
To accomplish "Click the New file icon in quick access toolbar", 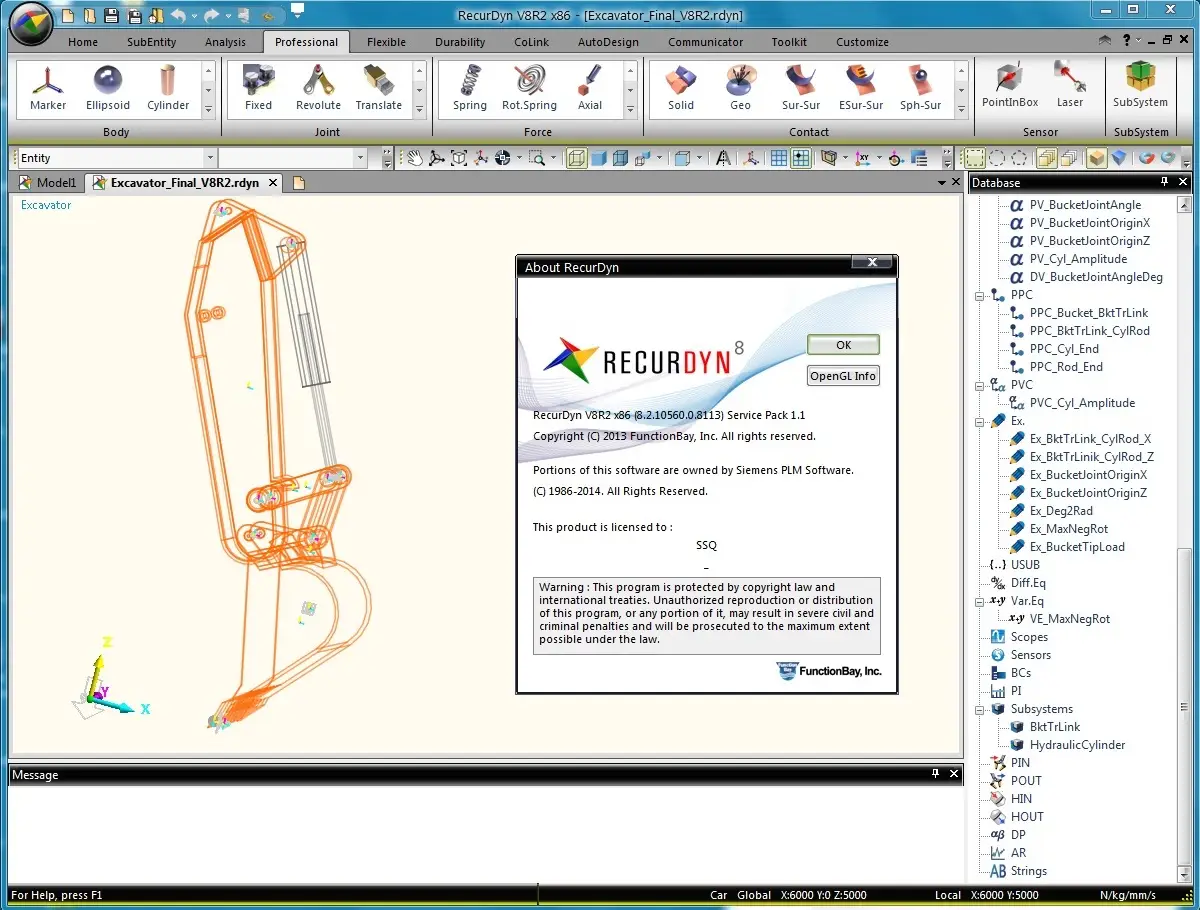I will coord(68,15).
